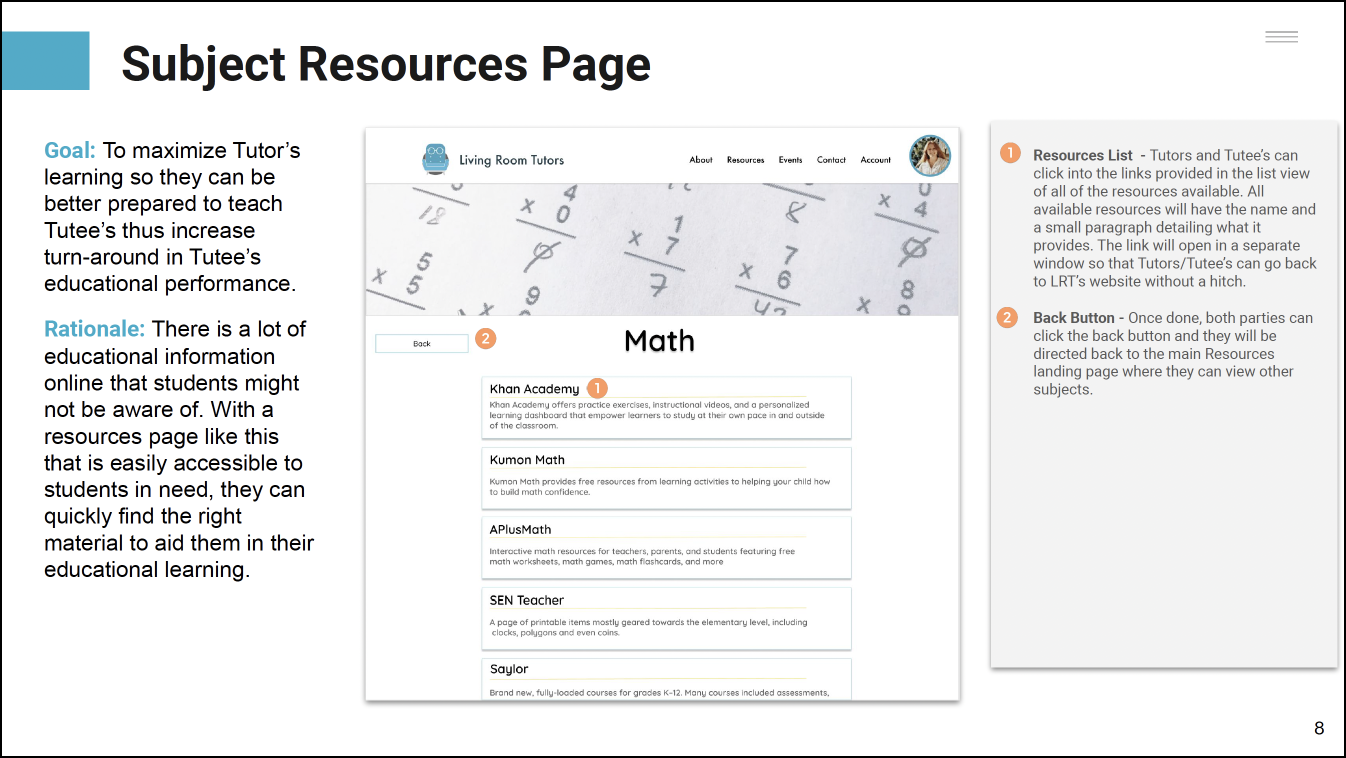Click the Back button

coord(422,343)
